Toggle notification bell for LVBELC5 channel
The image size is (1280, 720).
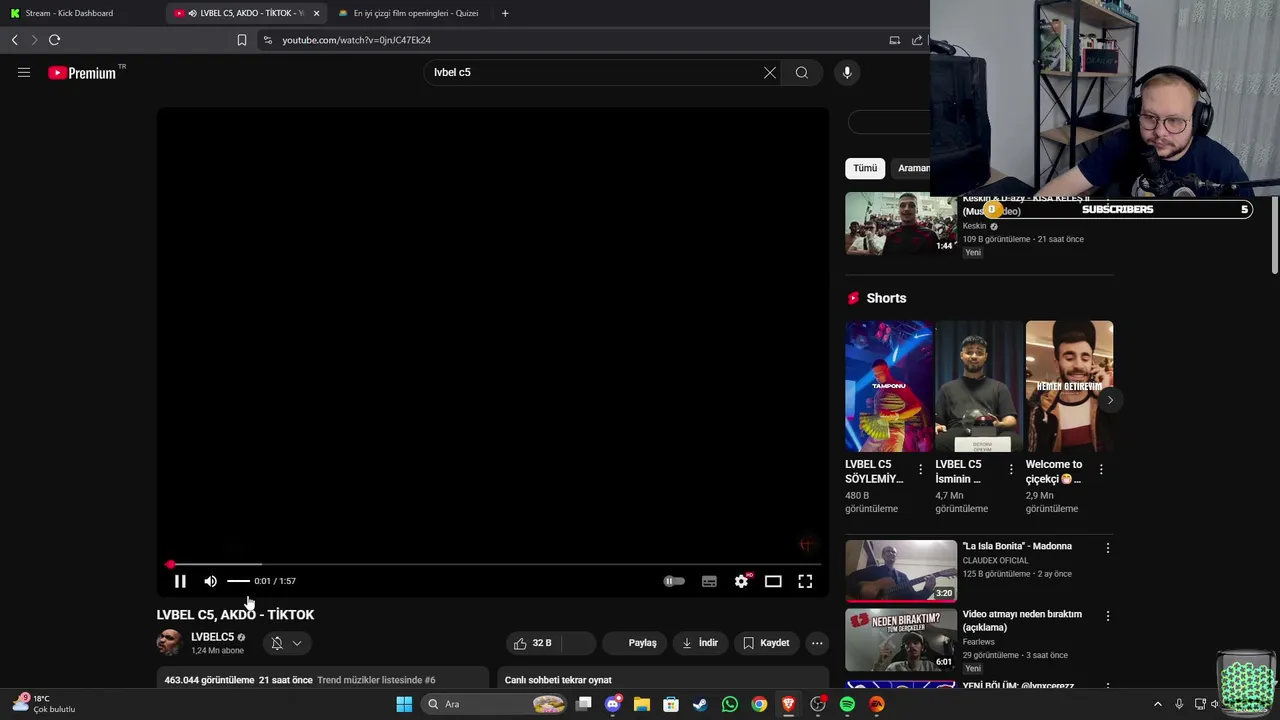click(x=277, y=643)
